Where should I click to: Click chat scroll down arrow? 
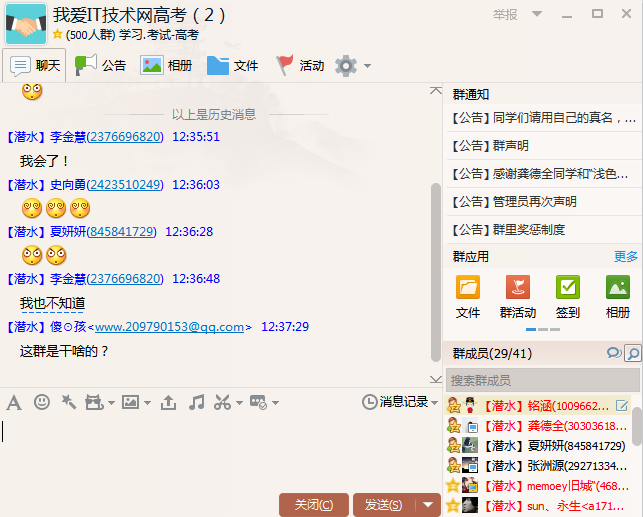pos(436,379)
